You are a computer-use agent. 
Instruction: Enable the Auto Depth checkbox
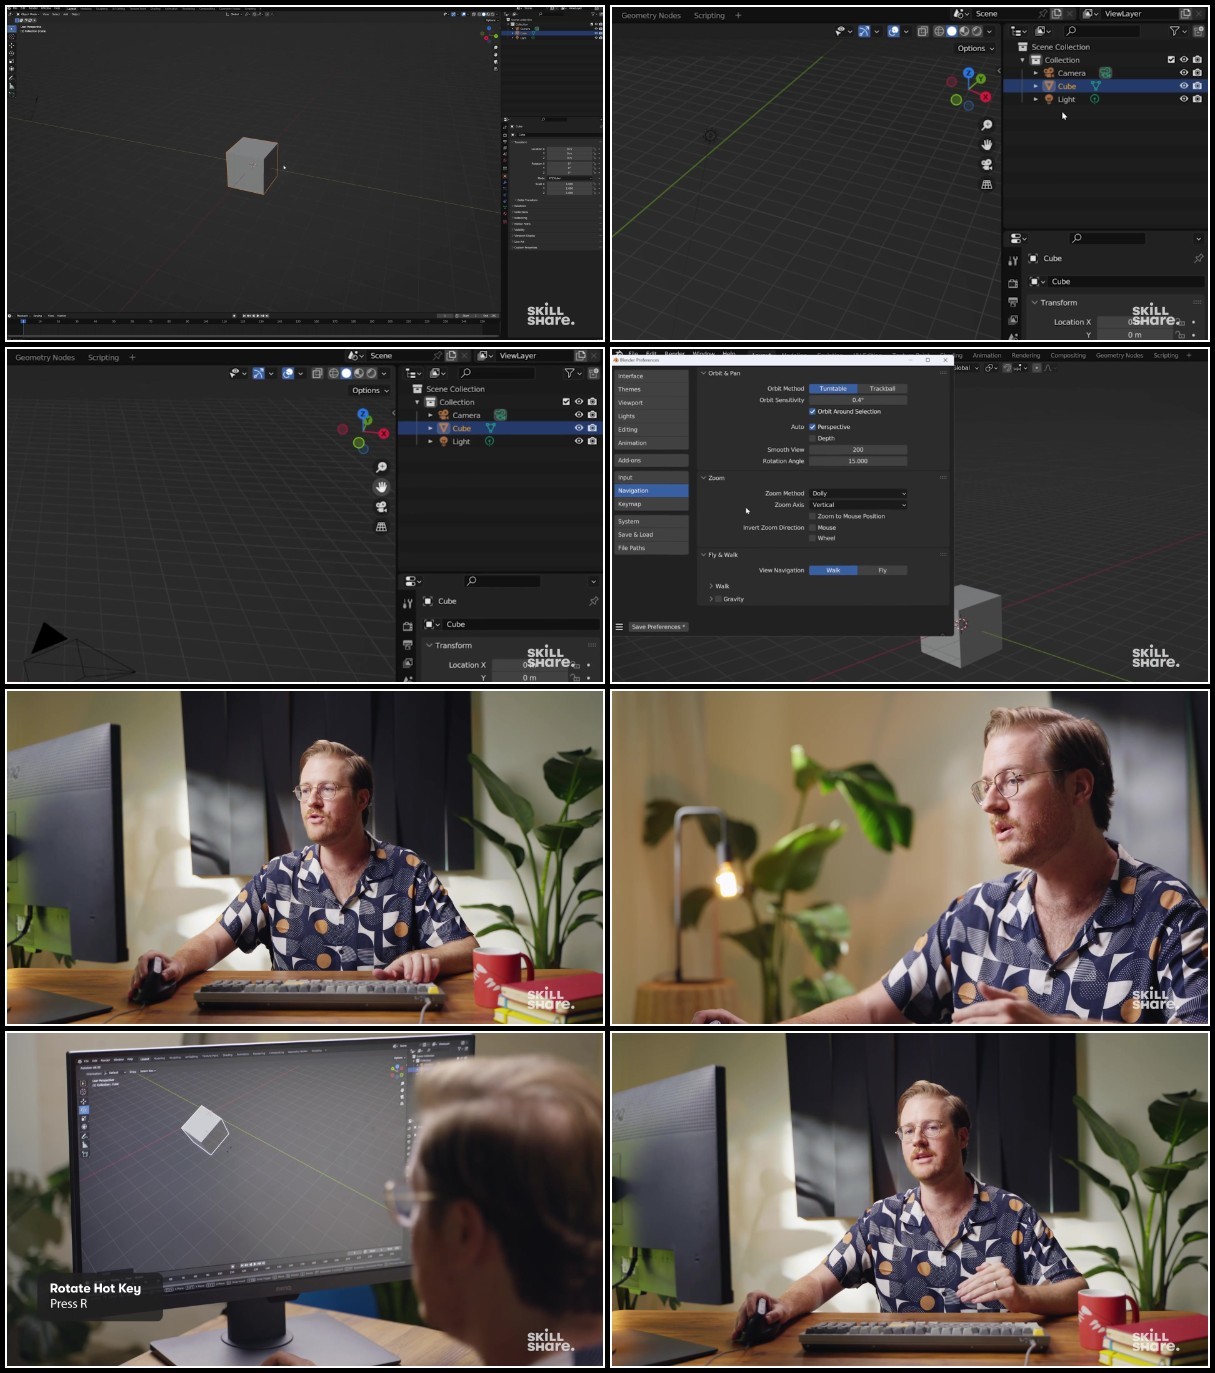point(812,438)
